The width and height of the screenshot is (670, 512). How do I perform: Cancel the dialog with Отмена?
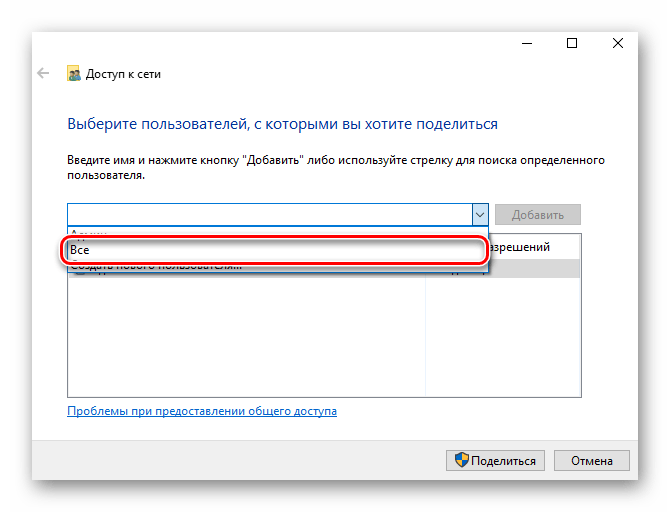(x=592, y=460)
